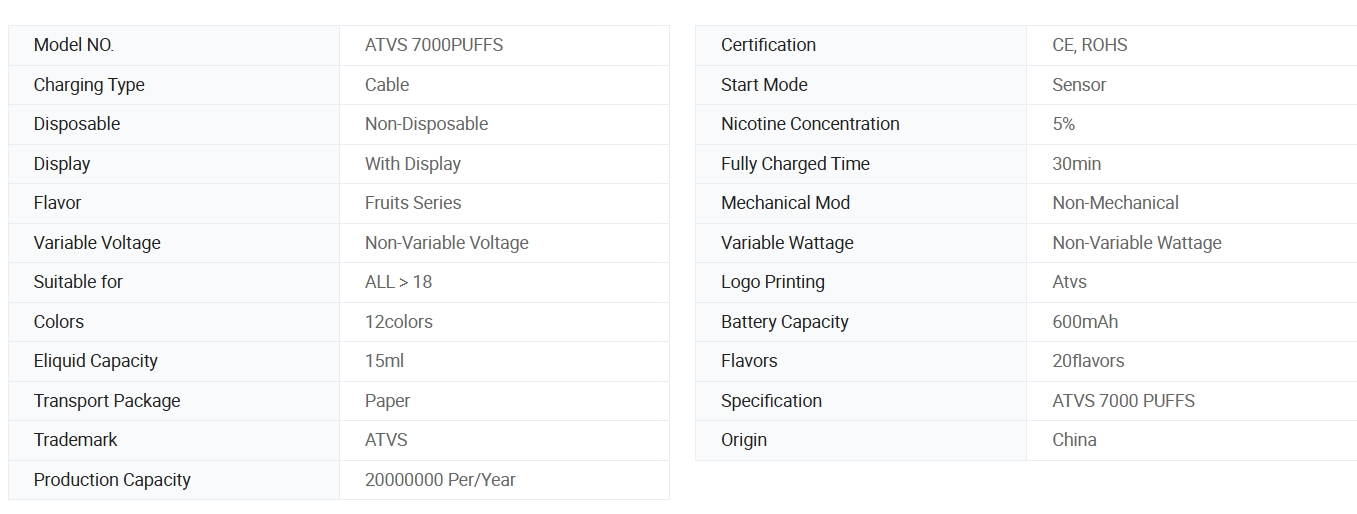Image resolution: width=1357 pixels, height=514 pixels.
Task: Click the Charging Type label
Action: tap(89, 85)
